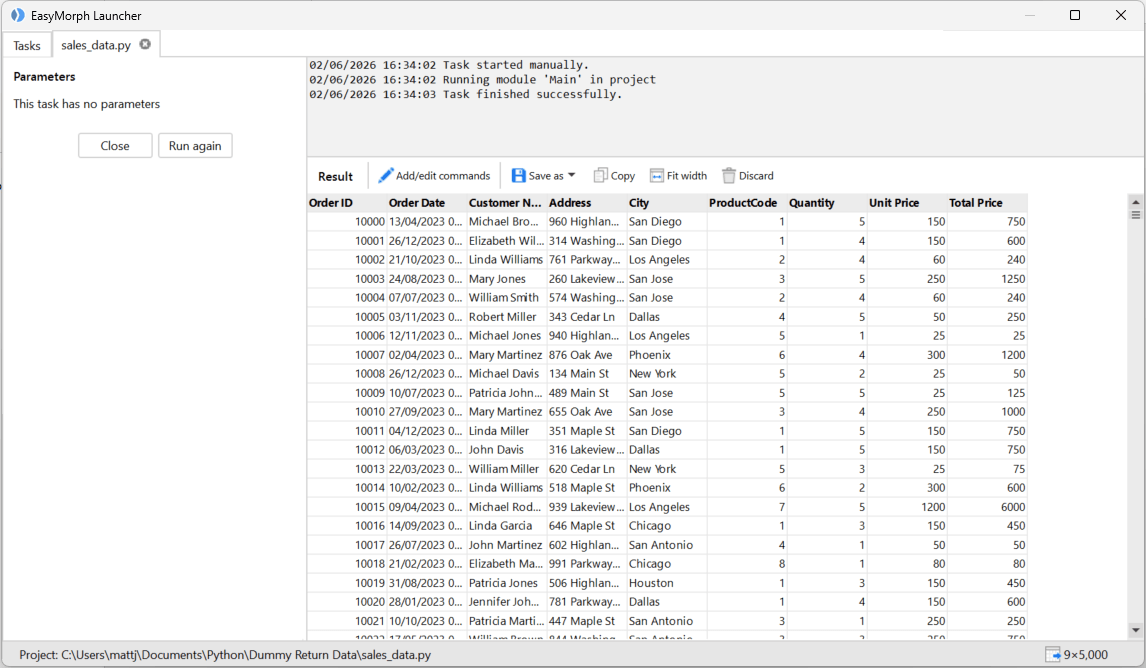1146x668 pixels.
Task: Click the Run again button
Action: pos(195,145)
